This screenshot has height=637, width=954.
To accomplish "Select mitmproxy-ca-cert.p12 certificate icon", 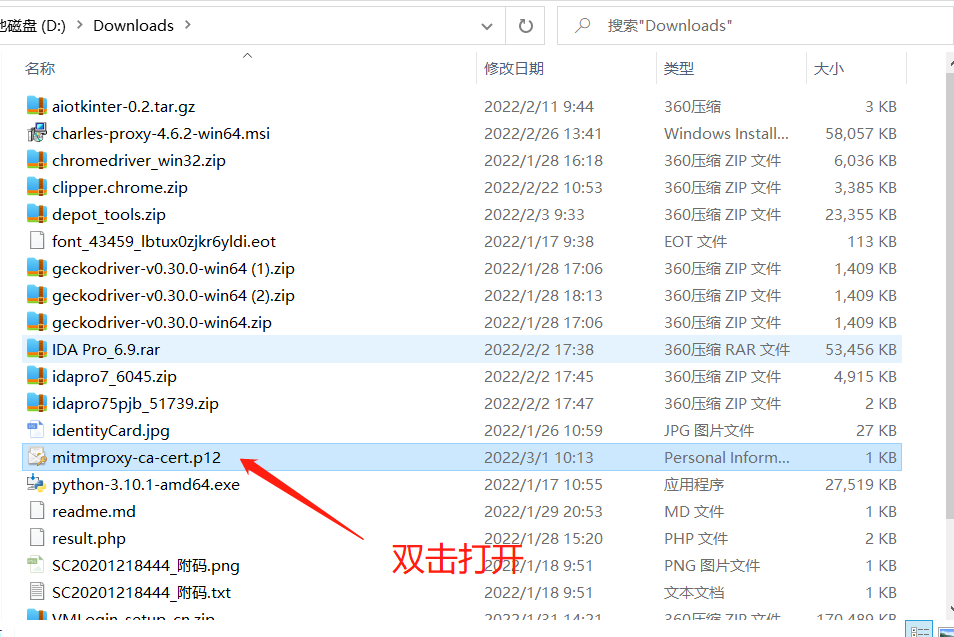I will pos(37,458).
